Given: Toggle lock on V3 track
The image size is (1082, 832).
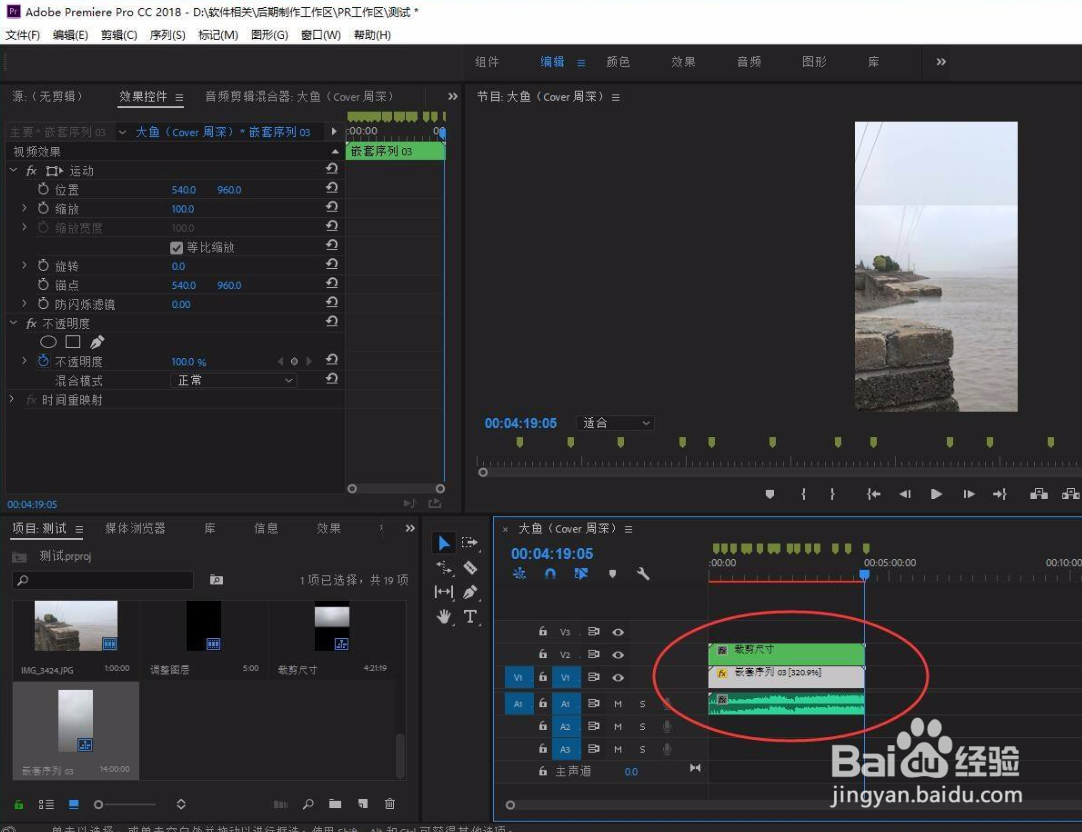Looking at the screenshot, I should point(543,631).
